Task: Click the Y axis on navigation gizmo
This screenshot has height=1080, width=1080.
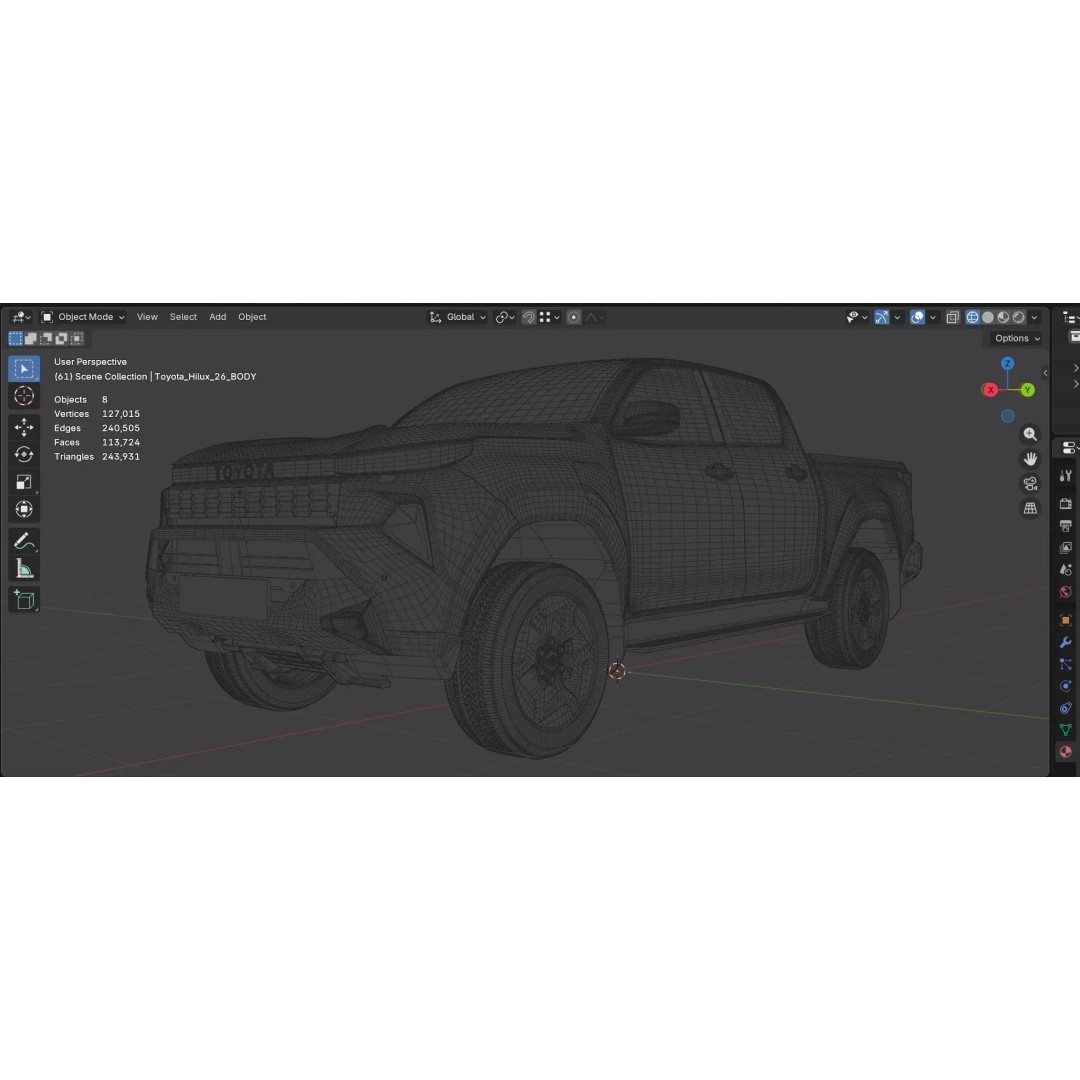Action: 1028,390
